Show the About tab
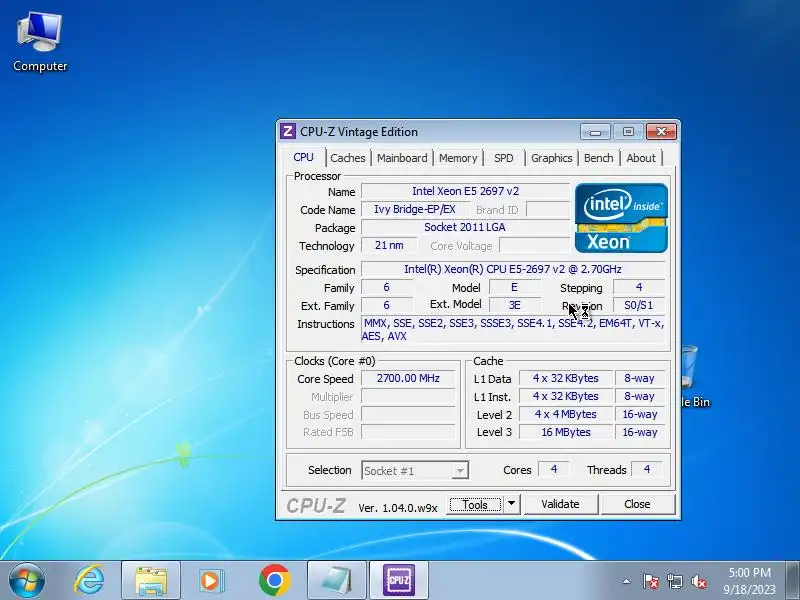The height and width of the screenshot is (600, 800). click(641, 158)
